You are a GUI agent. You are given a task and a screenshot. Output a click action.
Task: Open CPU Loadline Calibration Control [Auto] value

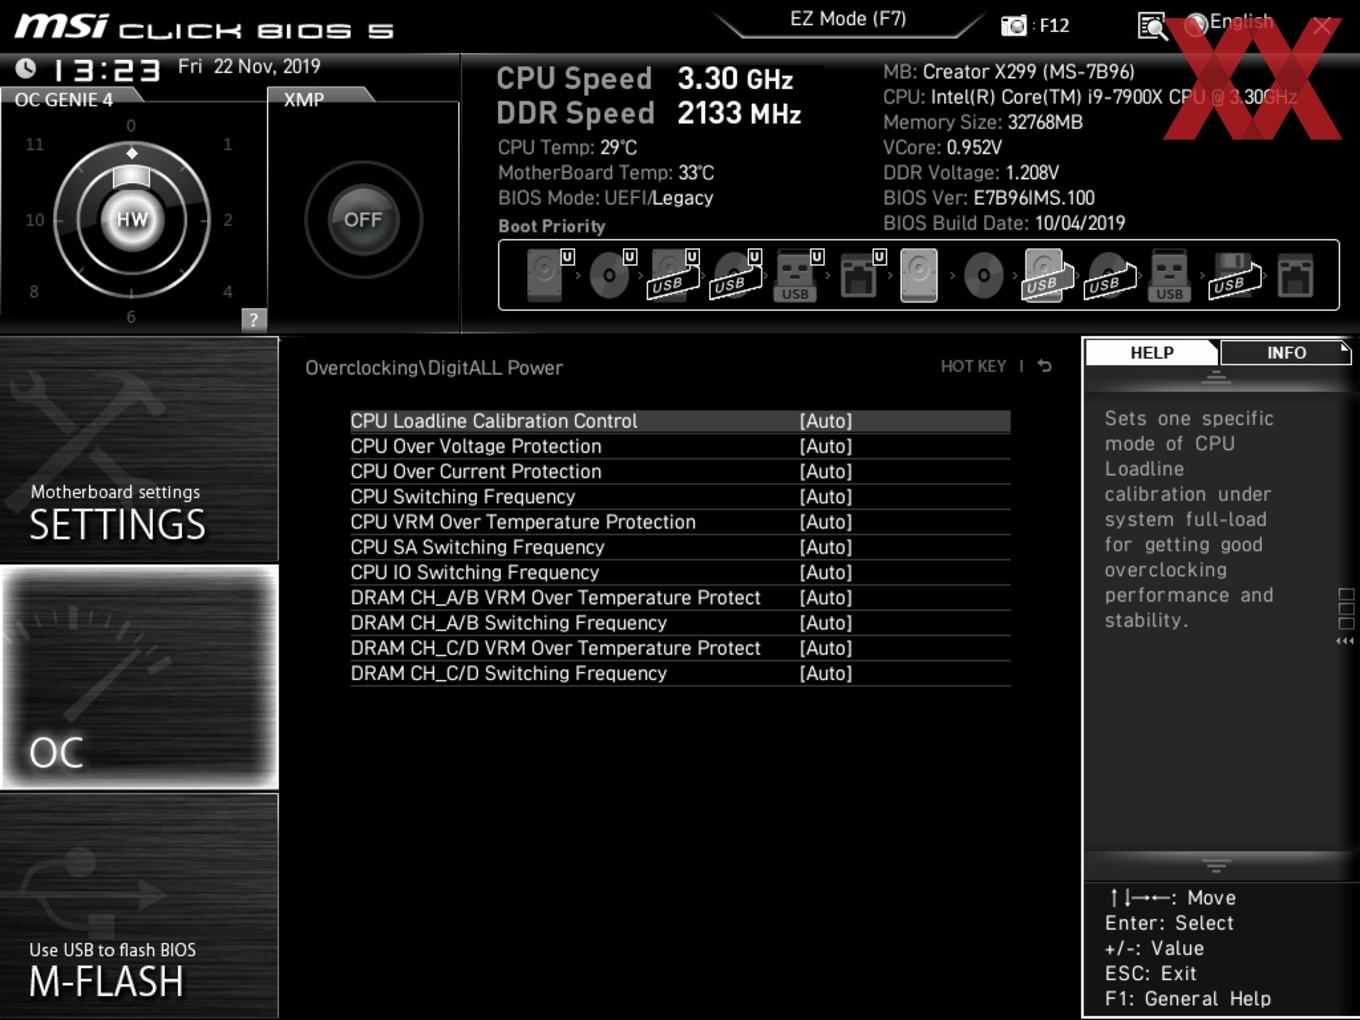(826, 421)
